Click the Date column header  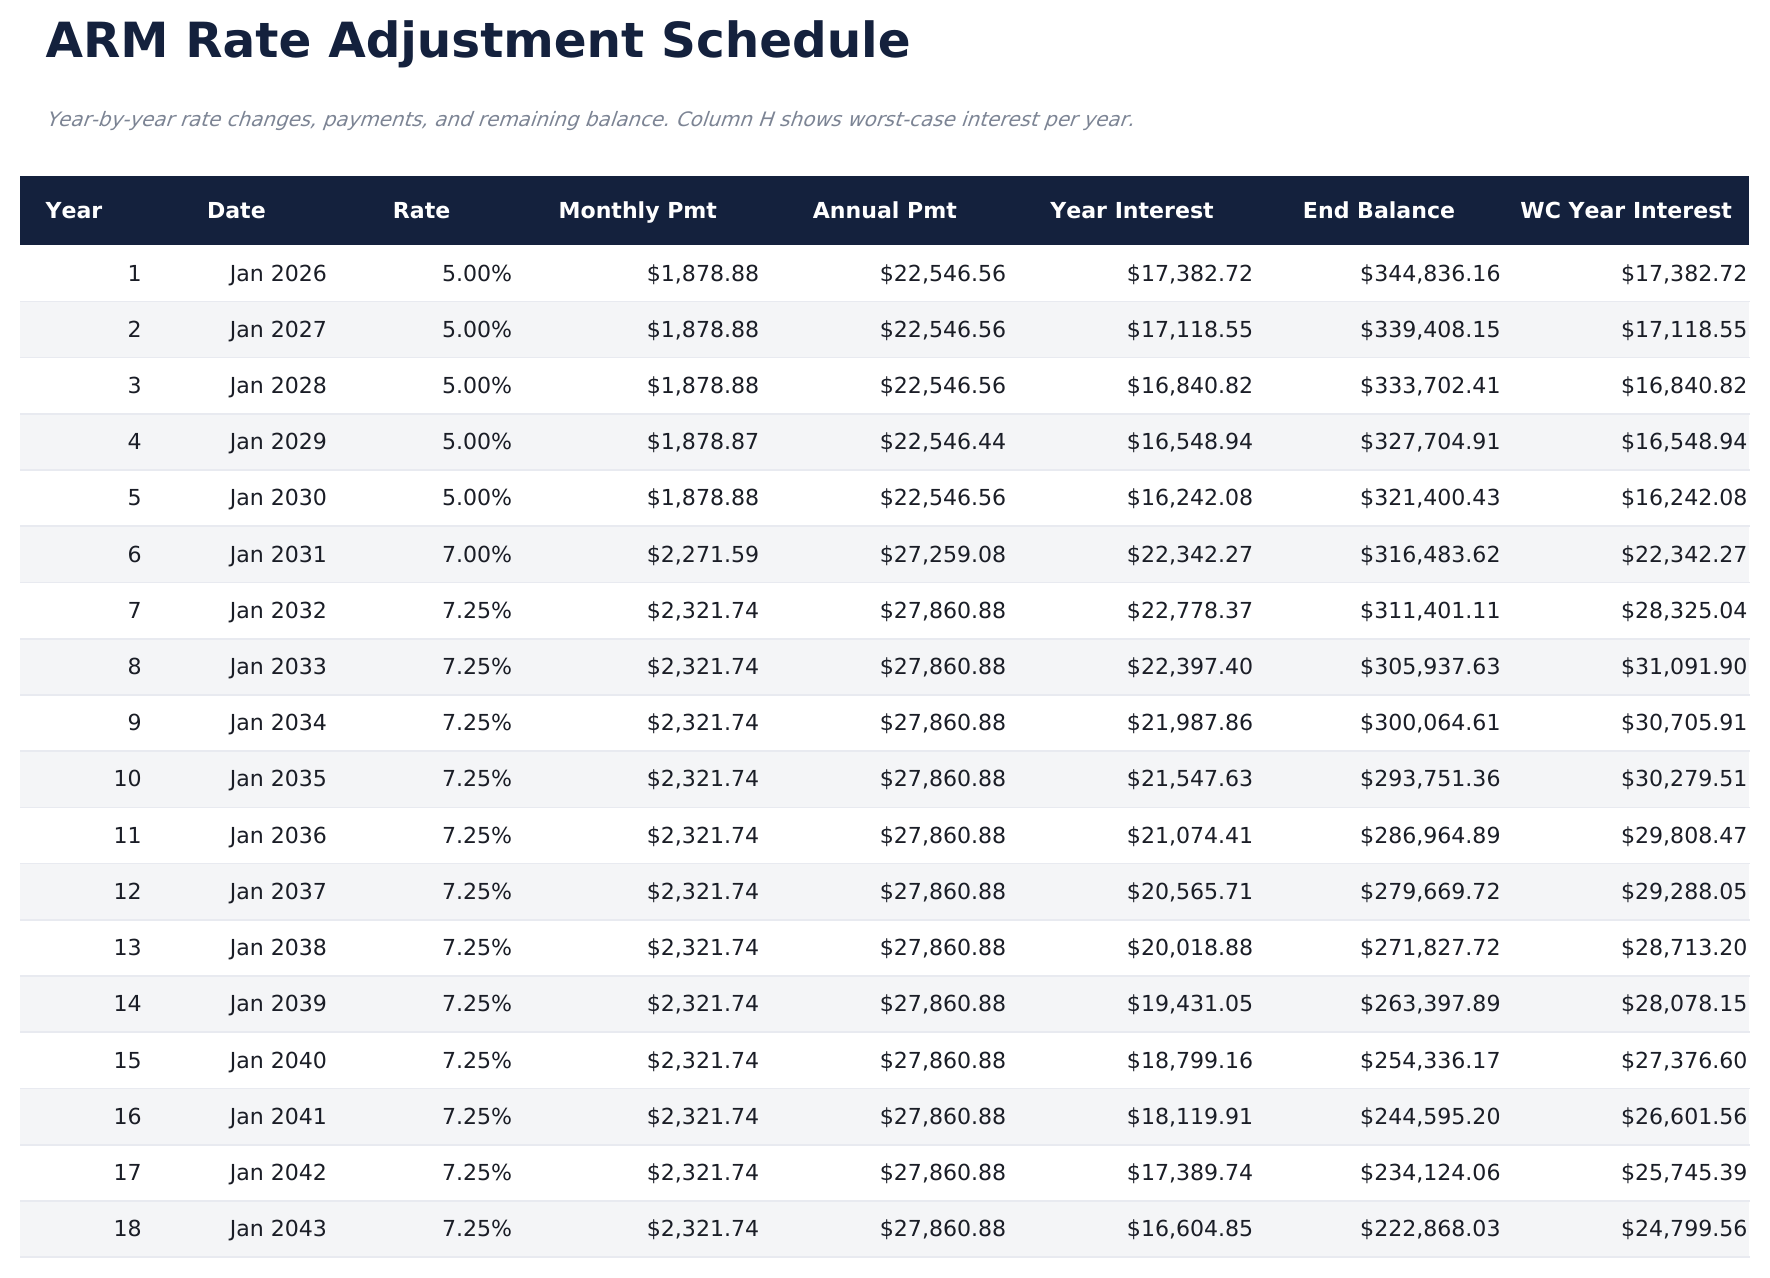pyautogui.click(x=236, y=211)
